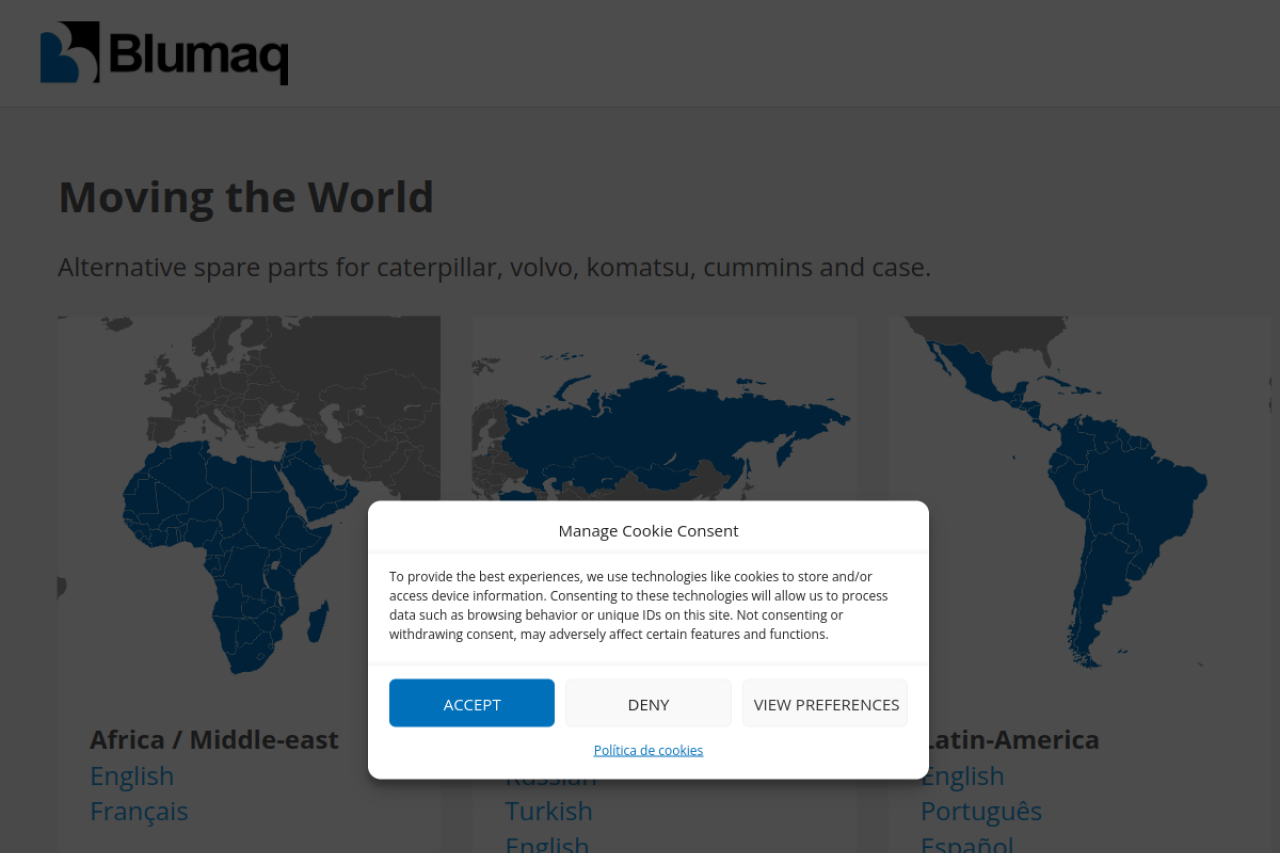
Task: Accept cookies in the consent dialog
Action: tap(471, 704)
